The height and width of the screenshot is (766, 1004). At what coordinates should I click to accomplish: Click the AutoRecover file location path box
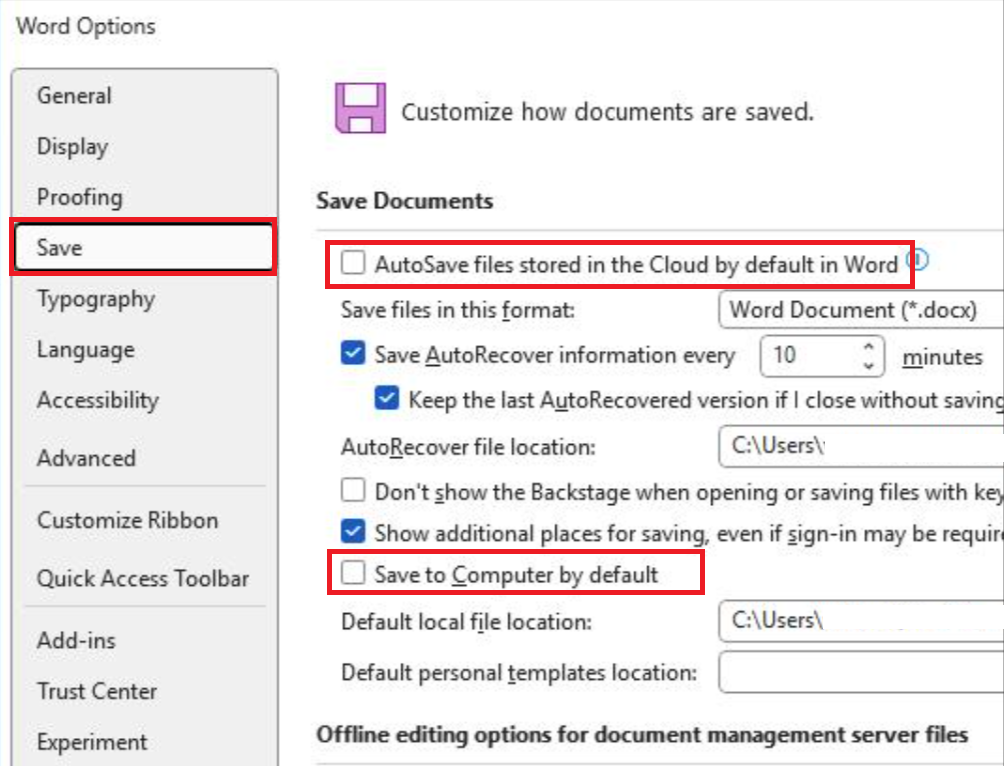pyautogui.click(x=860, y=446)
